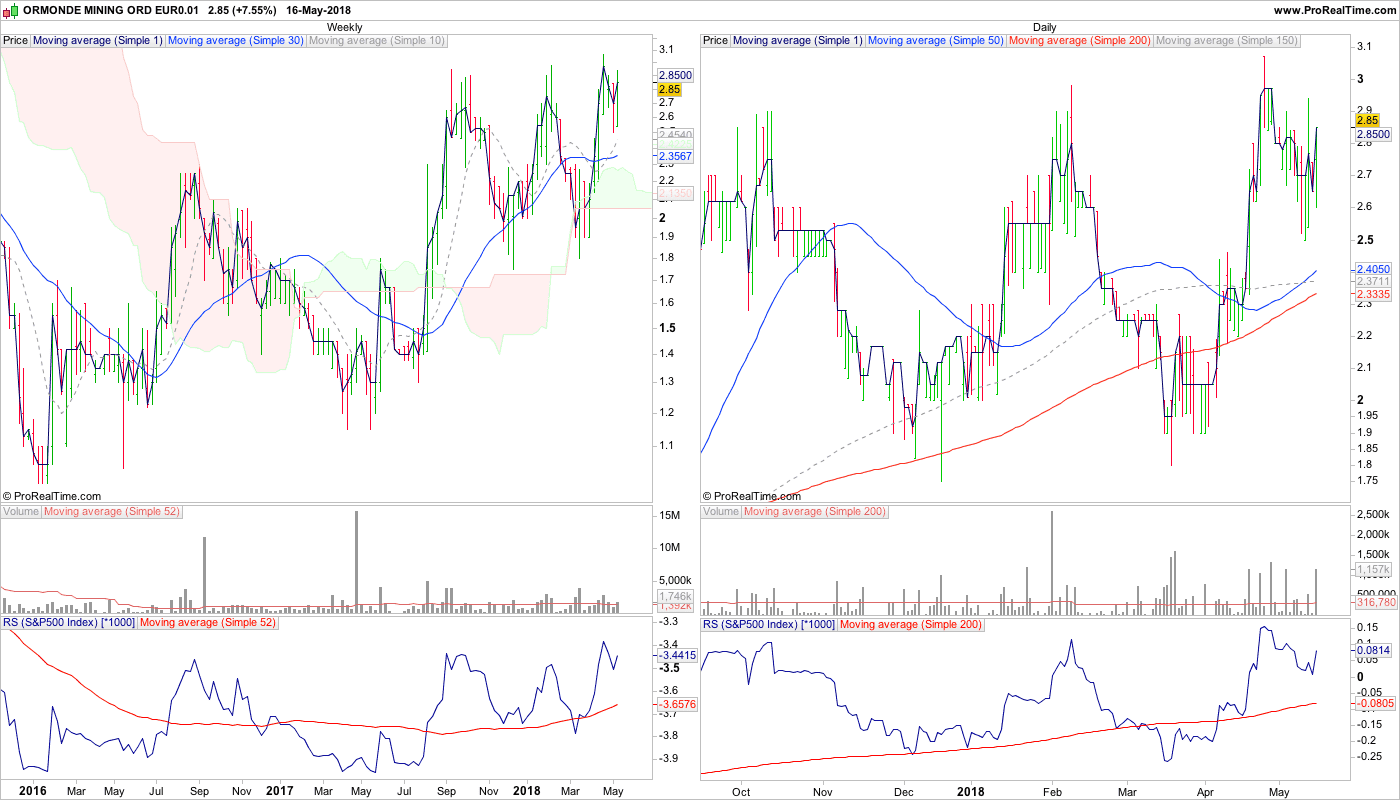Click the red 316,780 Daily volume average tag
Viewport: 1400px width, 800px height.
point(1375,602)
